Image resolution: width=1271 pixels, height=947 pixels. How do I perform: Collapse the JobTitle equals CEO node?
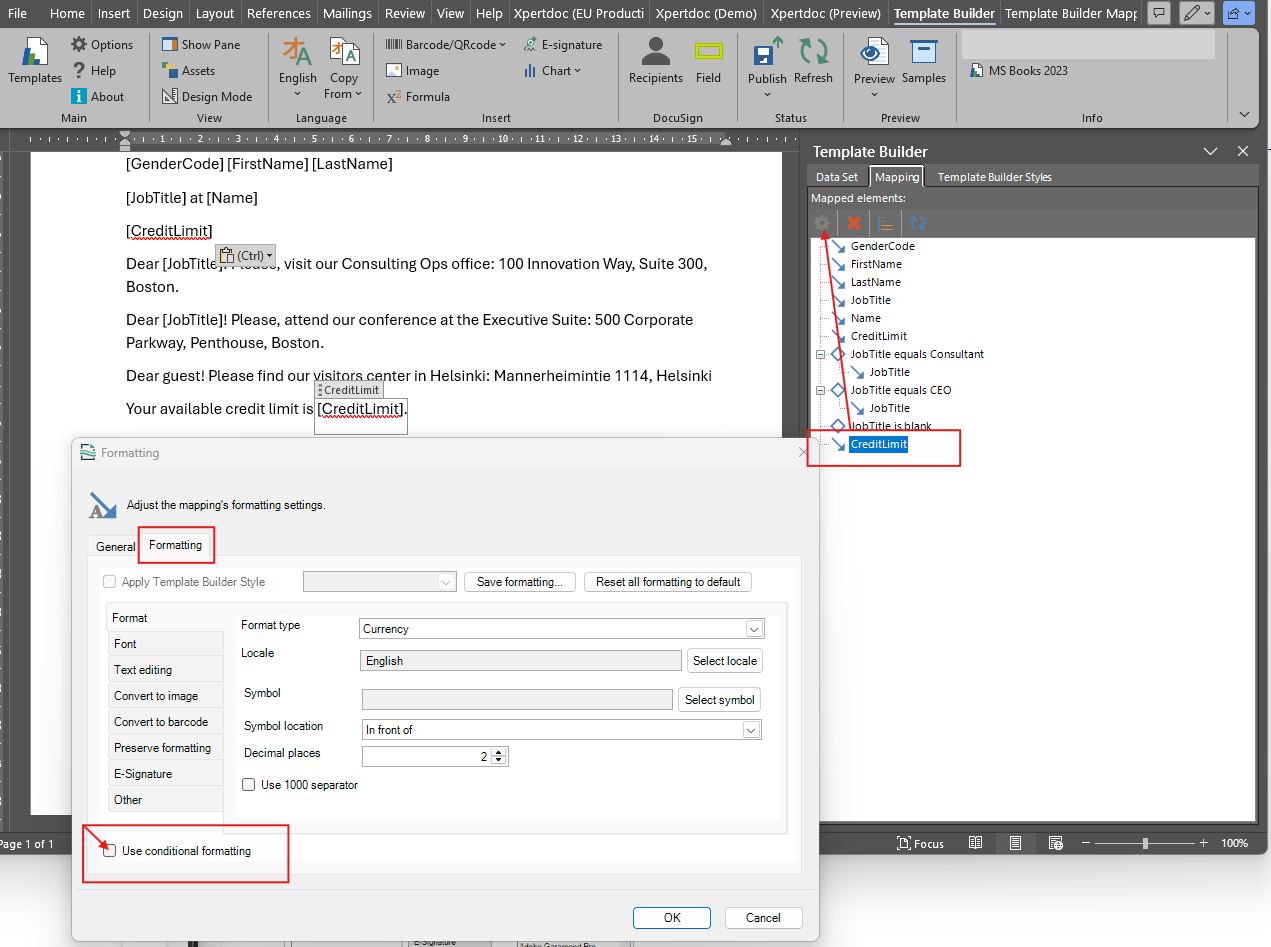[821, 390]
